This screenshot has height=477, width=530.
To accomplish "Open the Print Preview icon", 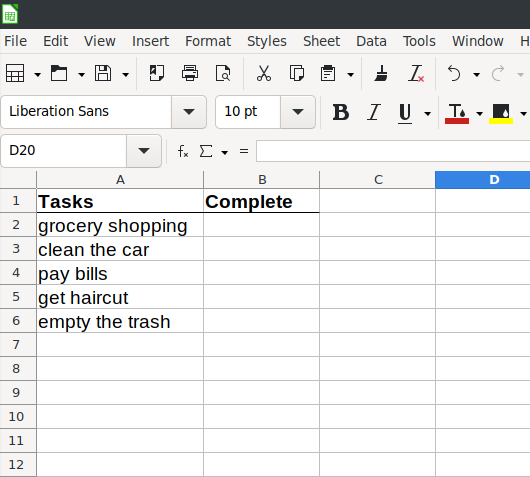I will tap(223, 73).
